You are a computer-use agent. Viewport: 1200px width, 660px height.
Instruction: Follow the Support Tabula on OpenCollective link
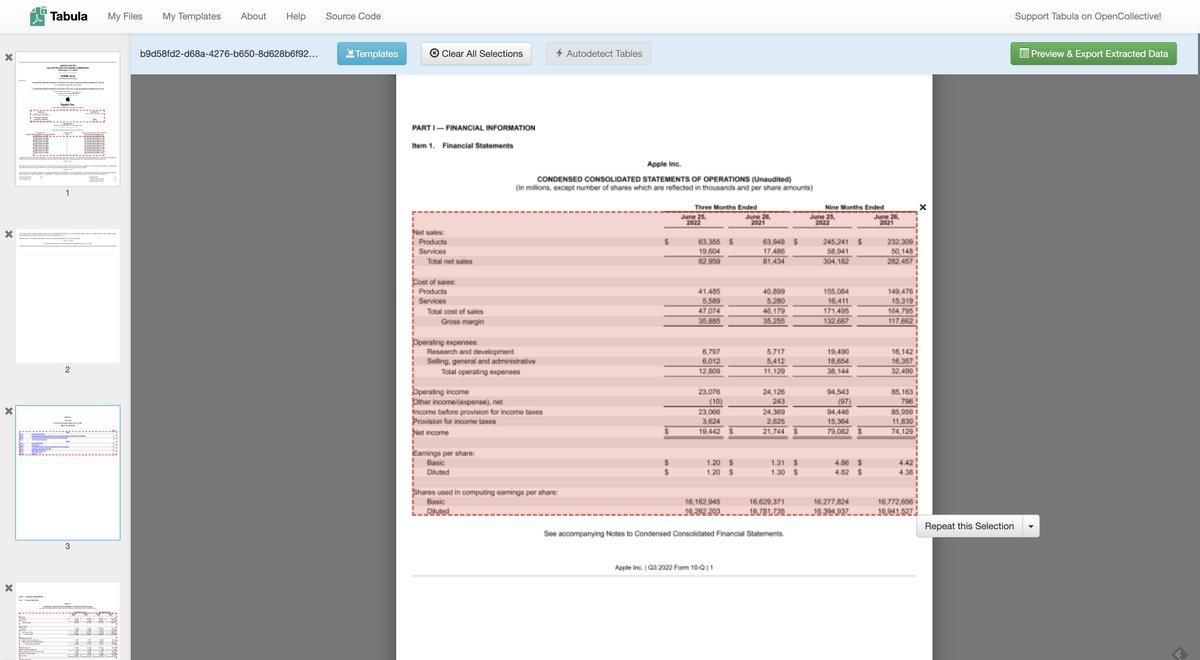pos(1088,16)
